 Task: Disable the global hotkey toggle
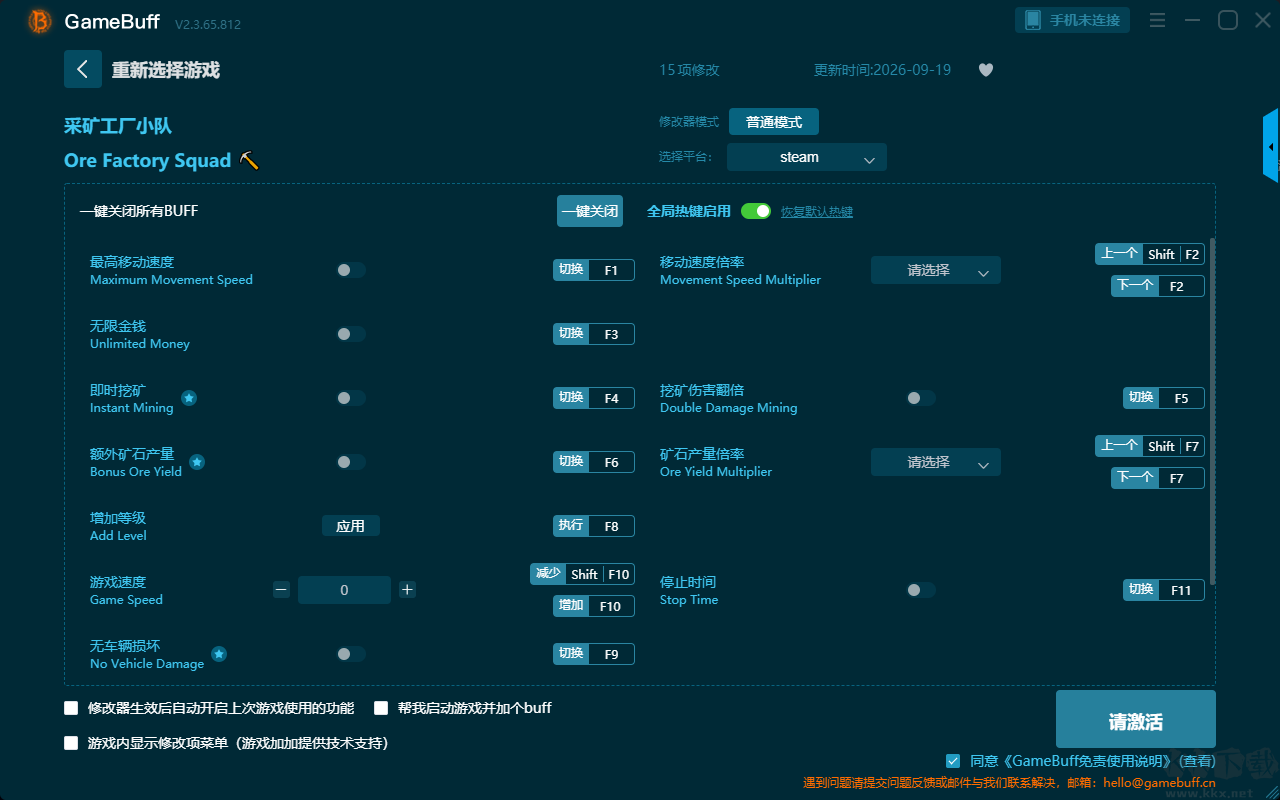(x=756, y=211)
